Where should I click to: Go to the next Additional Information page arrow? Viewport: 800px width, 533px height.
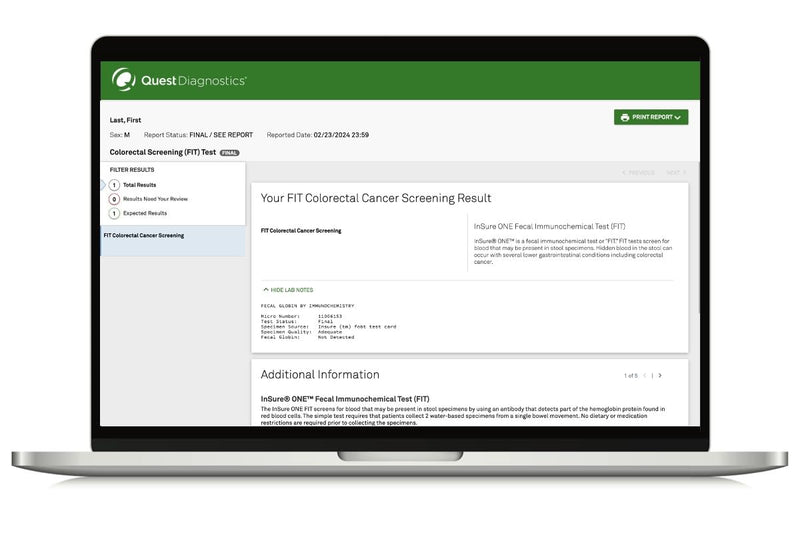tap(660, 375)
